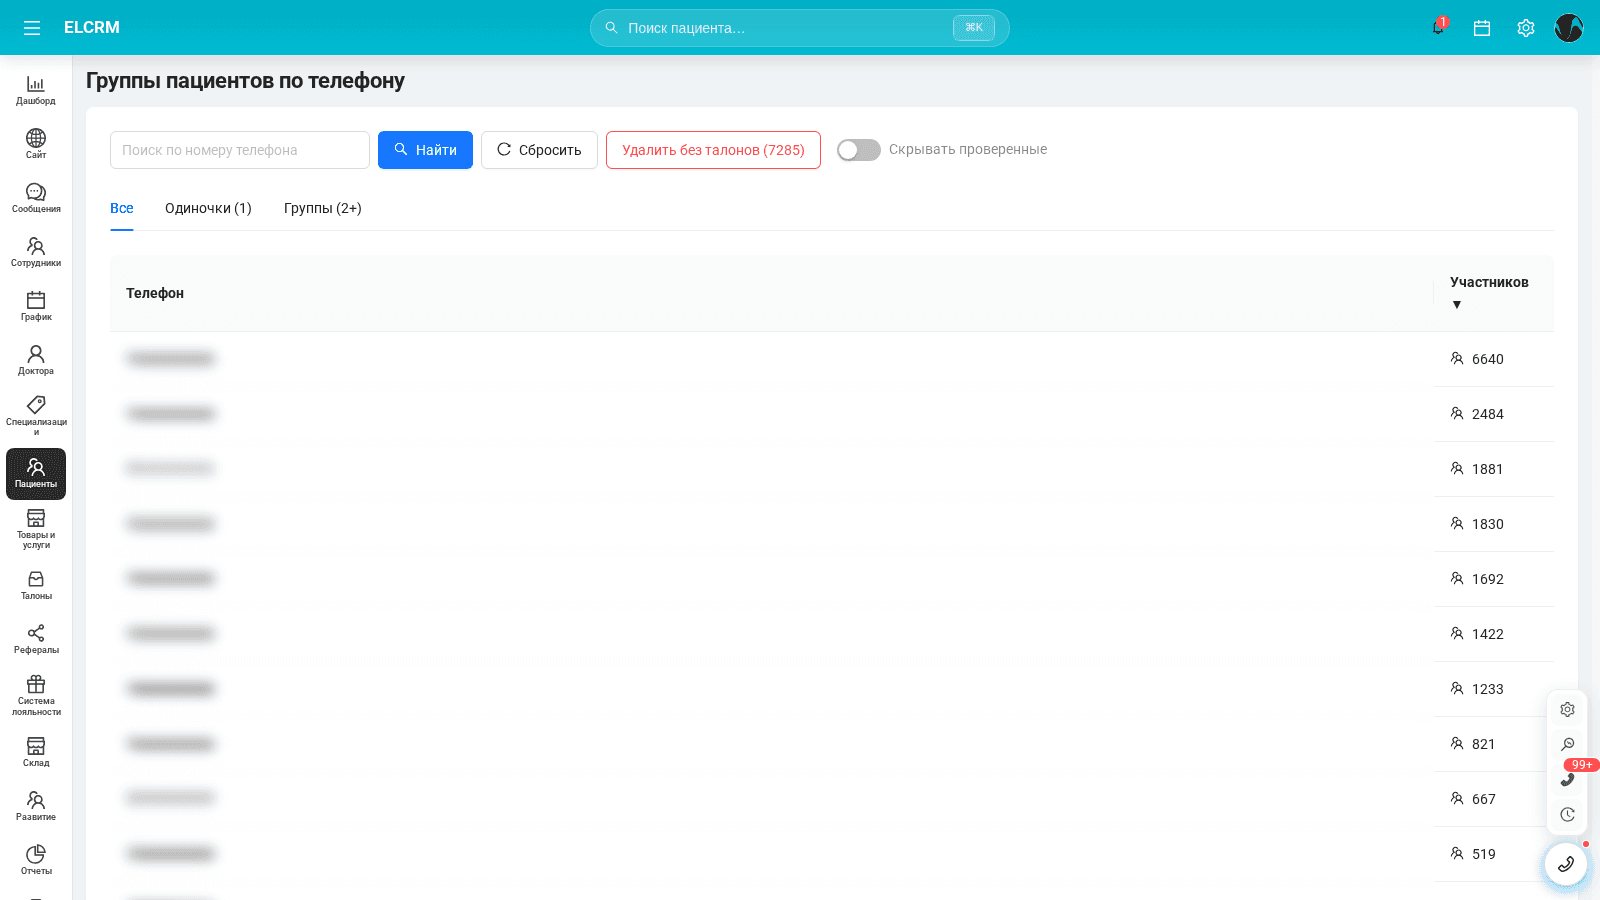Open Специализации in sidebar
The image size is (1600, 900).
(x=36, y=415)
